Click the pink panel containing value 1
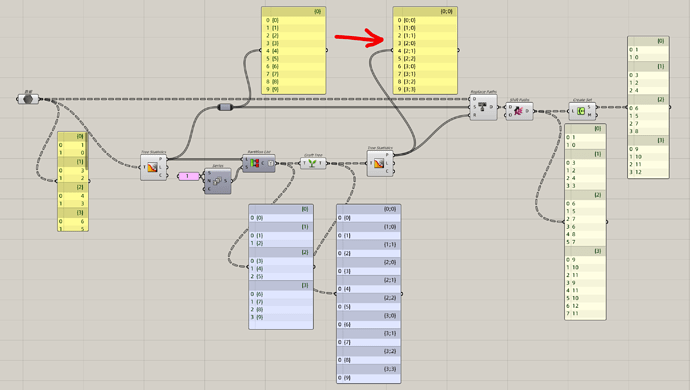Image resolution: width=690 pixels, height=390 pixels. click(x=188, y=176)
